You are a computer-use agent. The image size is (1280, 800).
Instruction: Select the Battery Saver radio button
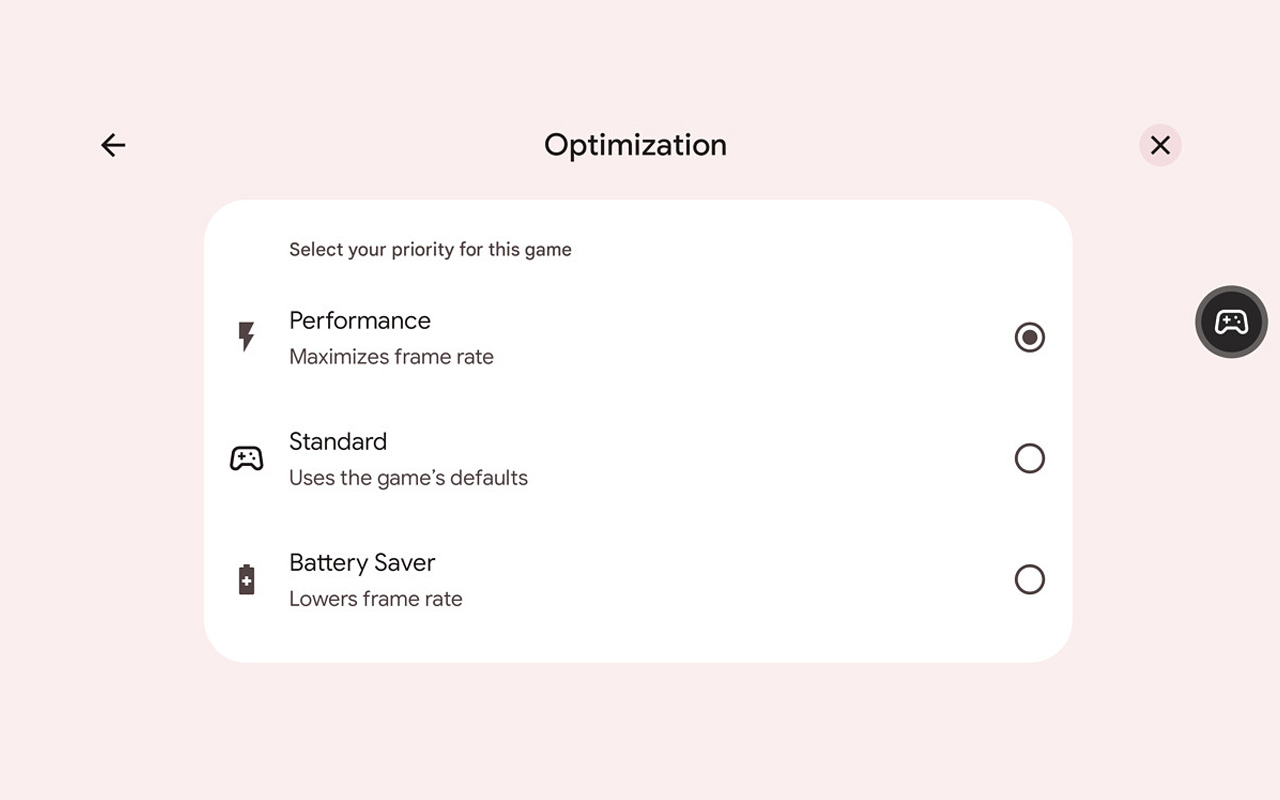point(1029,579)
